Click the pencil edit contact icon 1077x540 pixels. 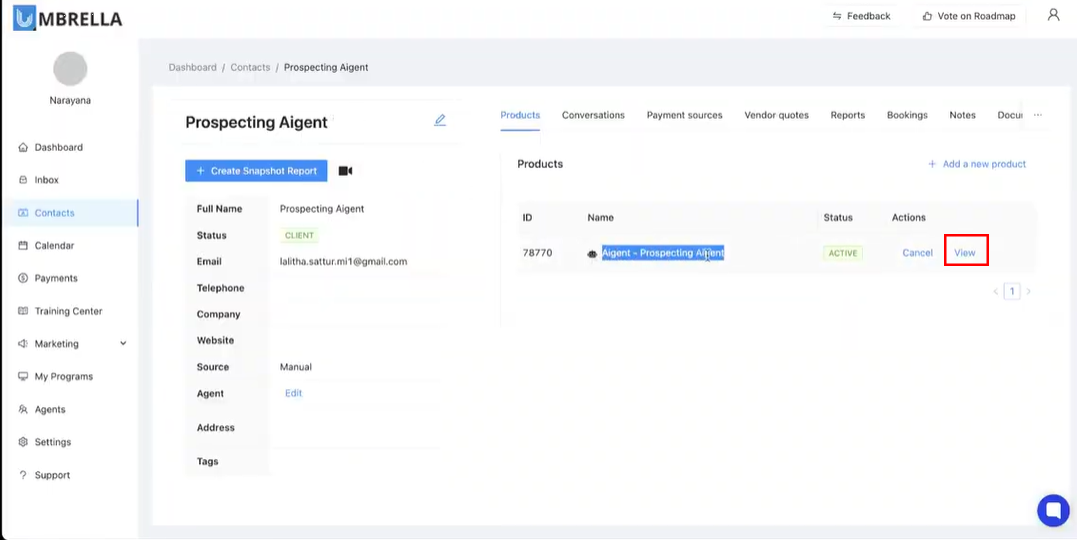click(x=440, y=120)
